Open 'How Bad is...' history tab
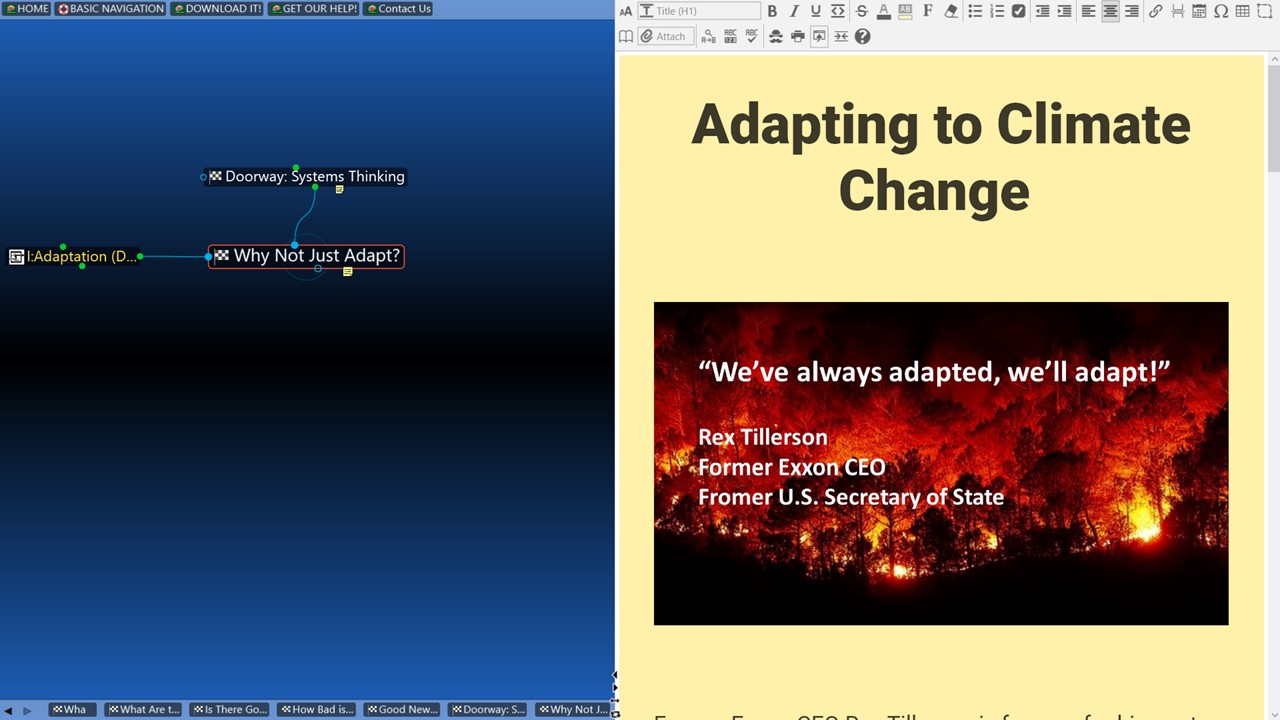The width and height of the screenshot is (1280, 720). [x=316, y=709]
